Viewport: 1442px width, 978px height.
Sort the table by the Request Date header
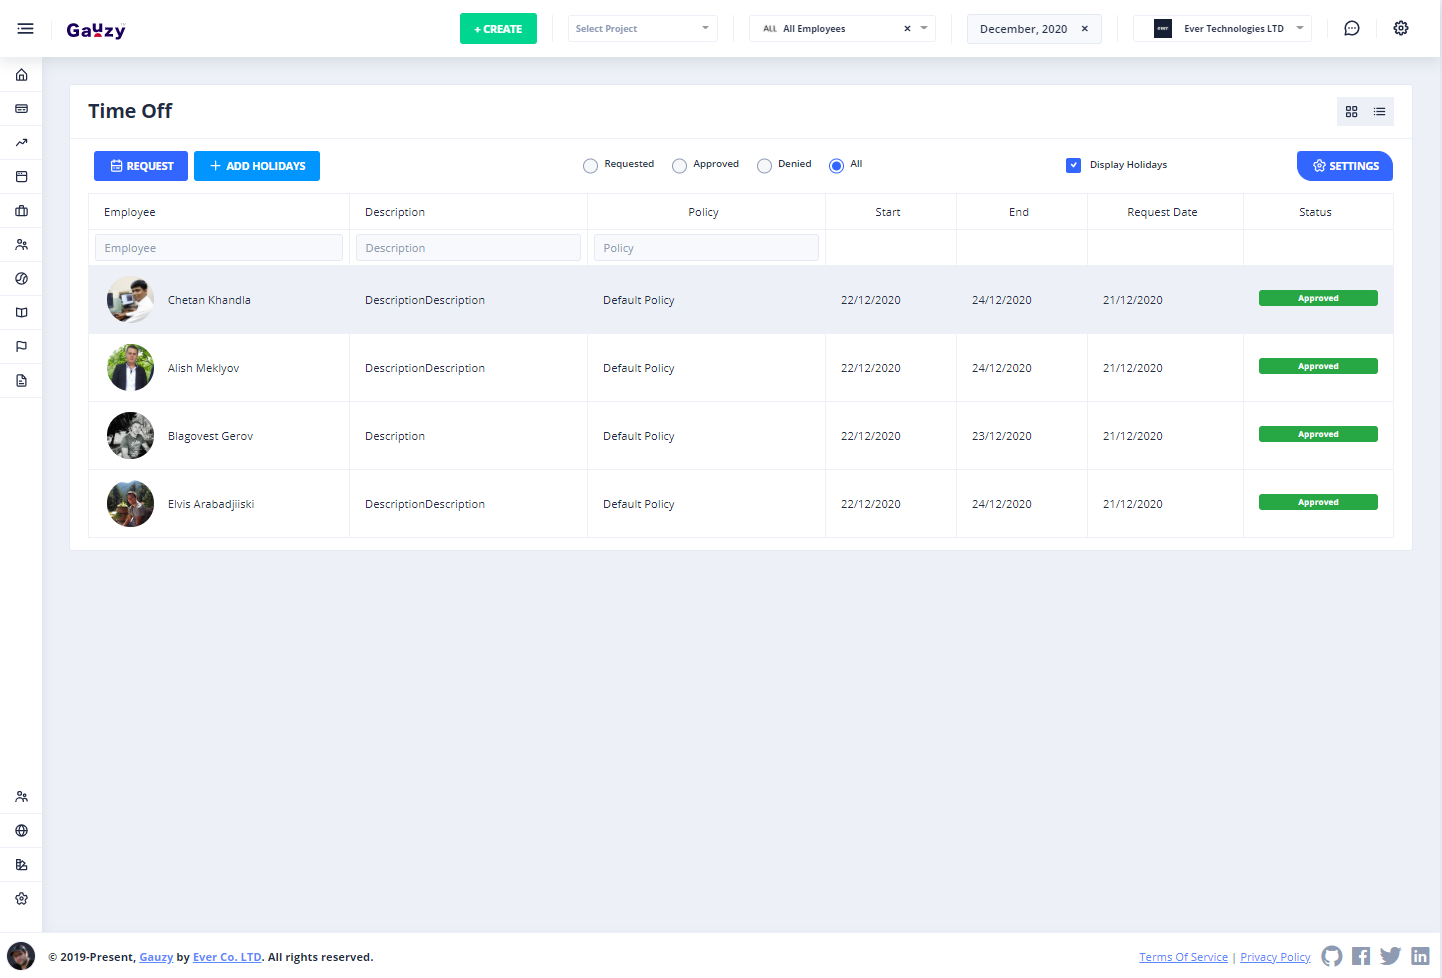(x=1162, y=212)
